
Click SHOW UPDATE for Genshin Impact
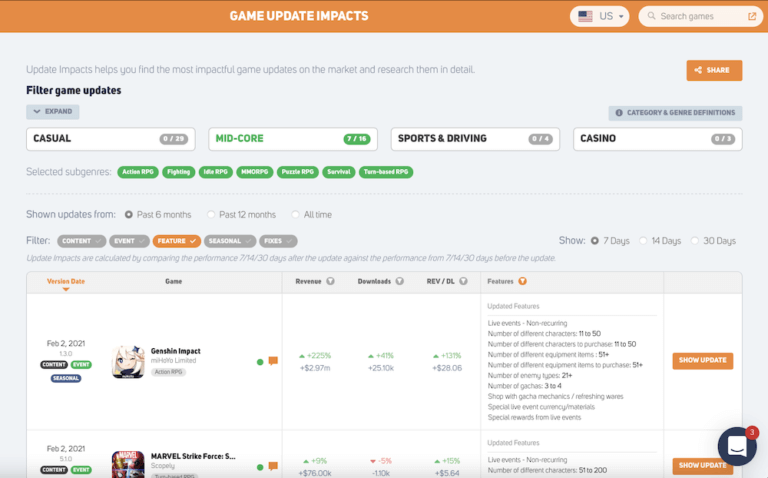(x=702, y=360)
